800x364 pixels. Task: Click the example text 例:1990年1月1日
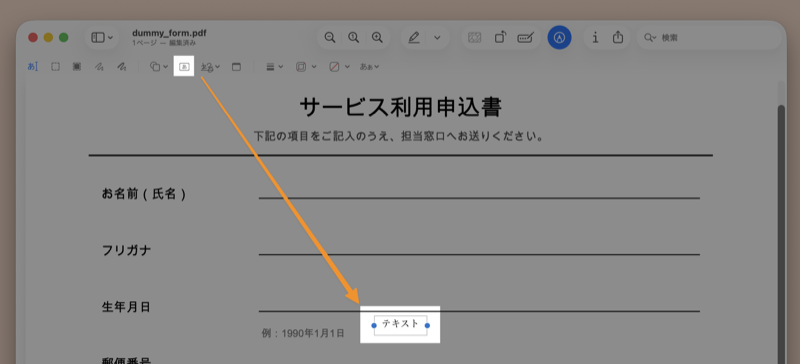(303, 333)
